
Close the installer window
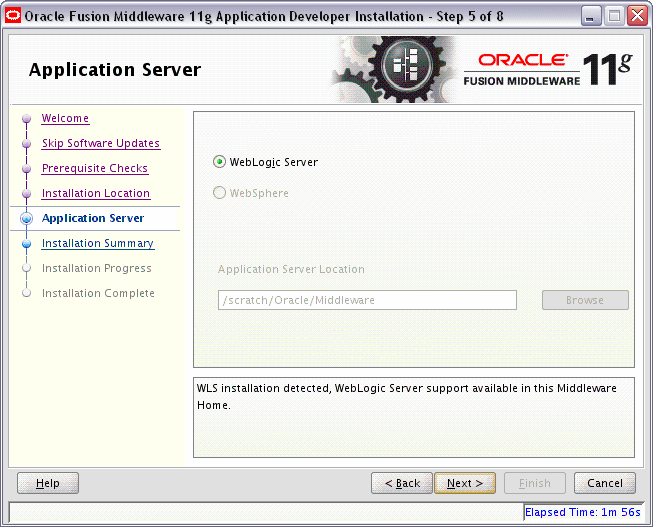click(x=637, y=16)
